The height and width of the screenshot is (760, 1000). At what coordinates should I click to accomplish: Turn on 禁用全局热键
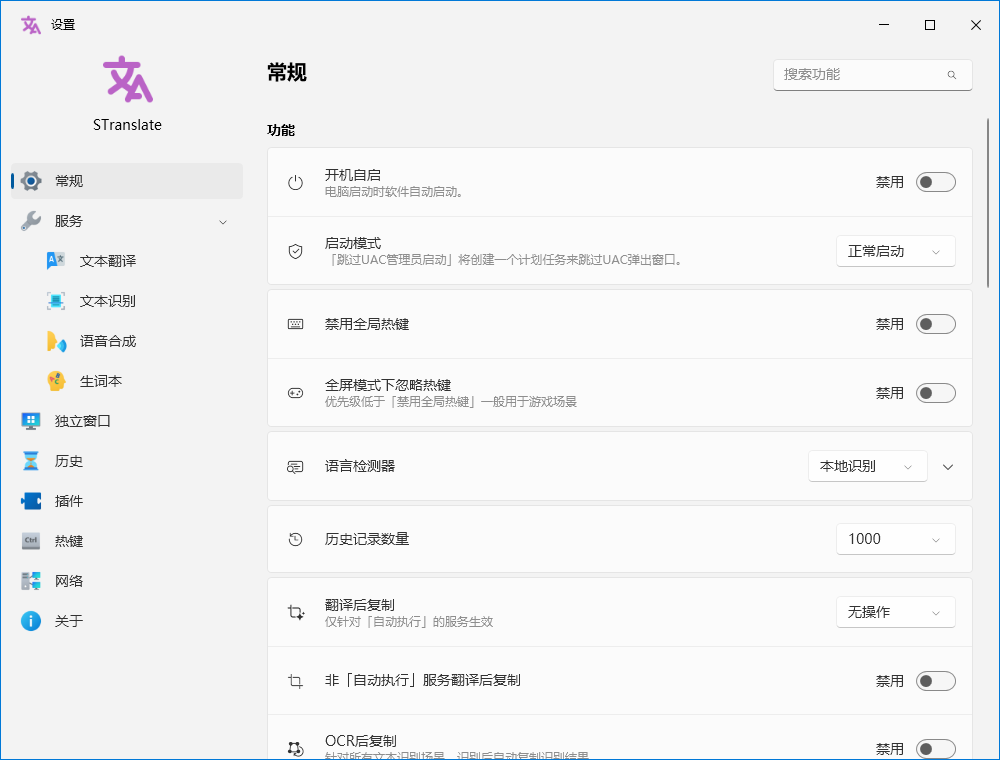[935, 323]
